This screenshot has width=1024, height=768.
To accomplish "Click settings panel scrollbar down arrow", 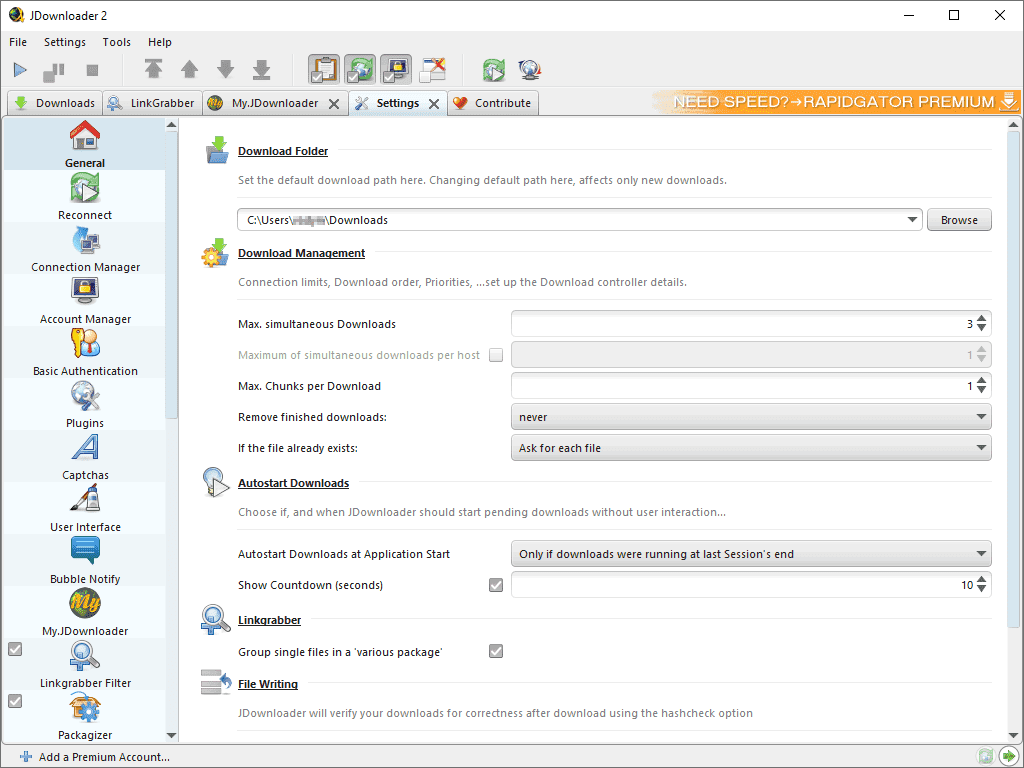I will (x=1014, y=735).
